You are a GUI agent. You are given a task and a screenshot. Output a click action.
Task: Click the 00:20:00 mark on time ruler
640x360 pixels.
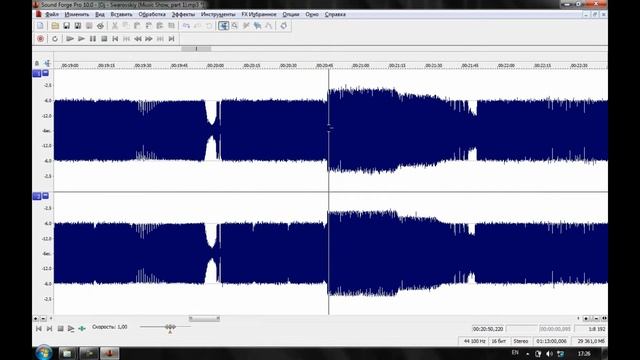pyautogui.click(x=215, y=65)
